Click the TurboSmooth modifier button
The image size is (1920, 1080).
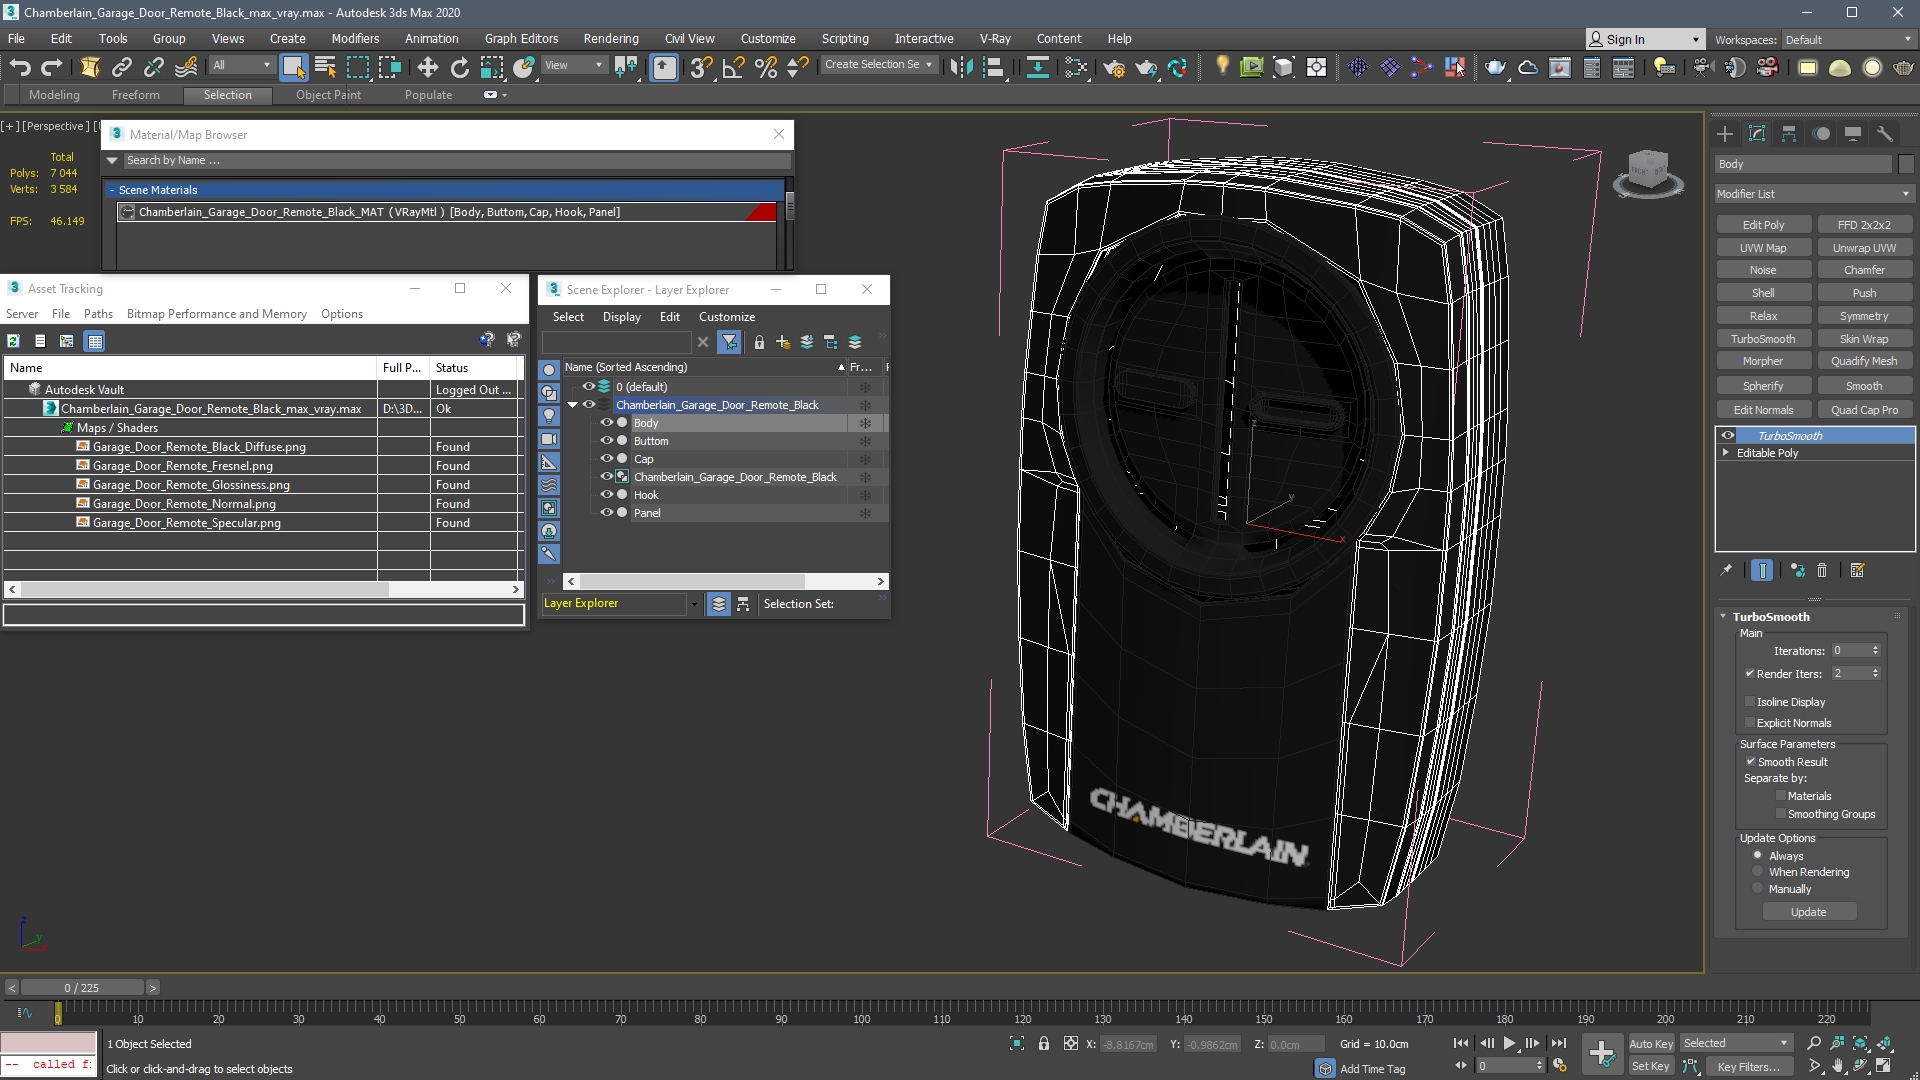[1763, 339]
